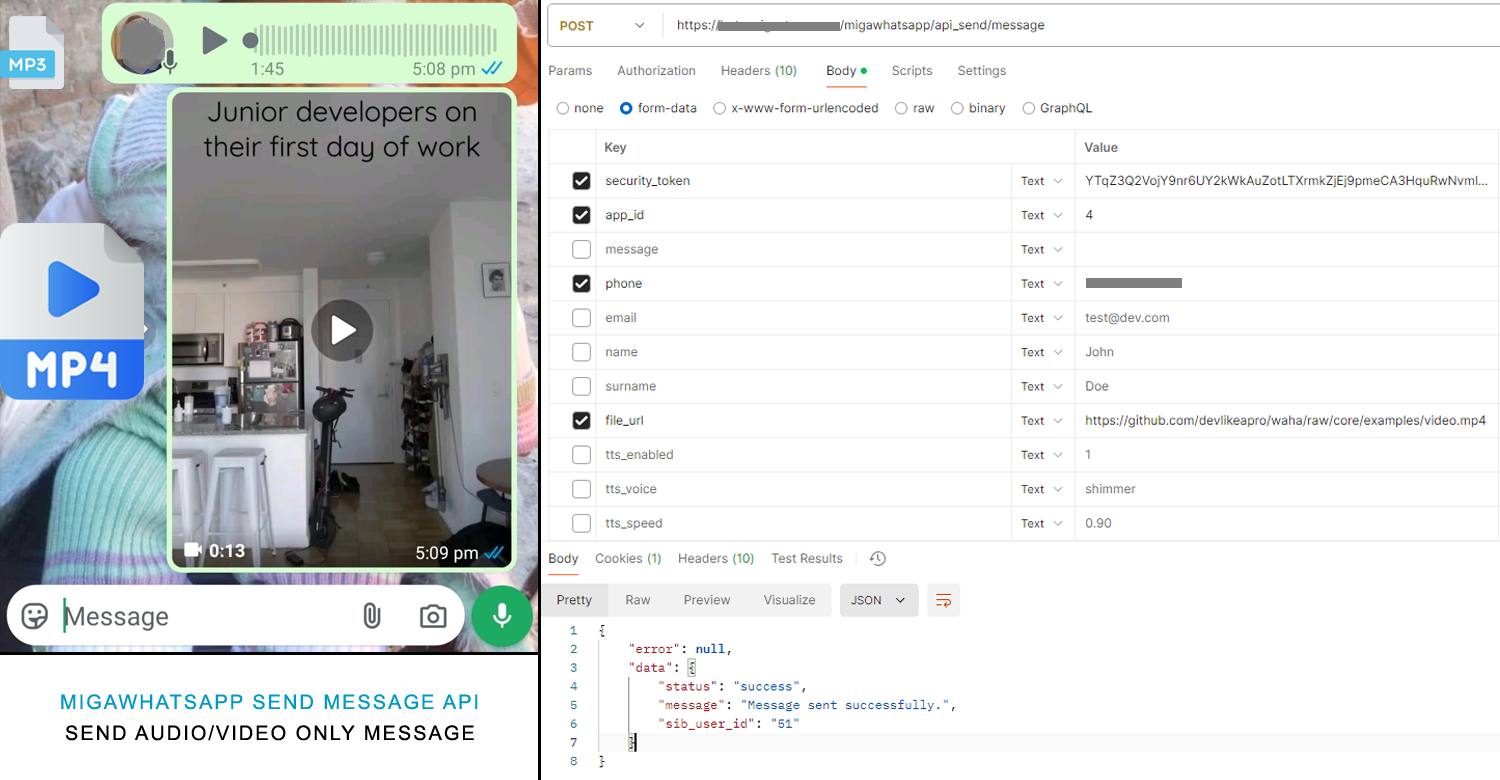Tap the green microphone record button
The image size is (1500, 780).
pyautogui.click(x=502, y=615)
